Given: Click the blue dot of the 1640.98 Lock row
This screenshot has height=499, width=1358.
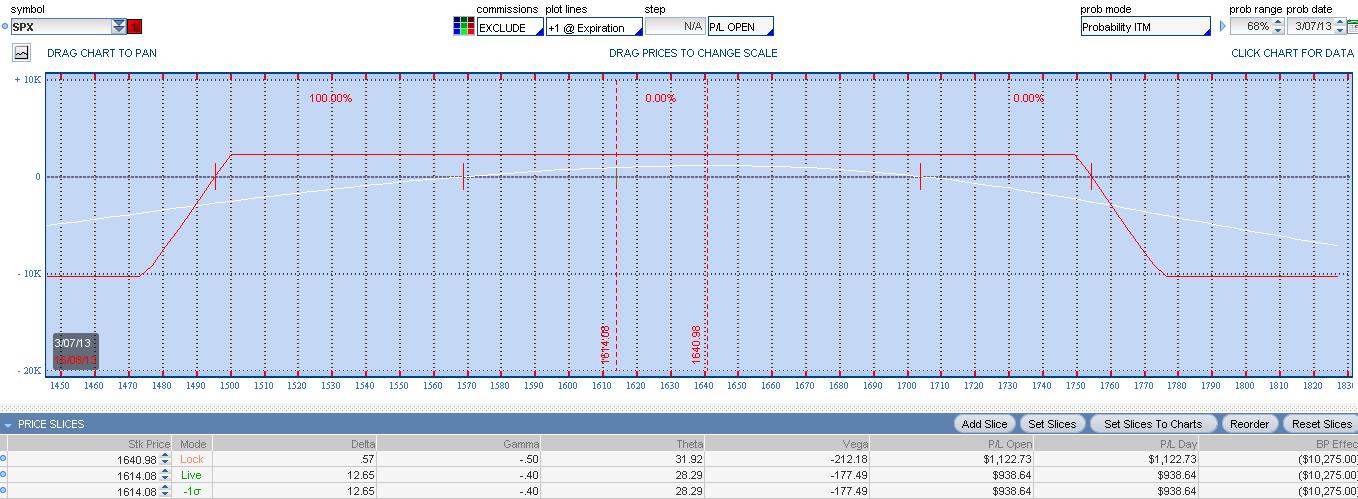Looking at the screenshot, I should coord(3,459).
